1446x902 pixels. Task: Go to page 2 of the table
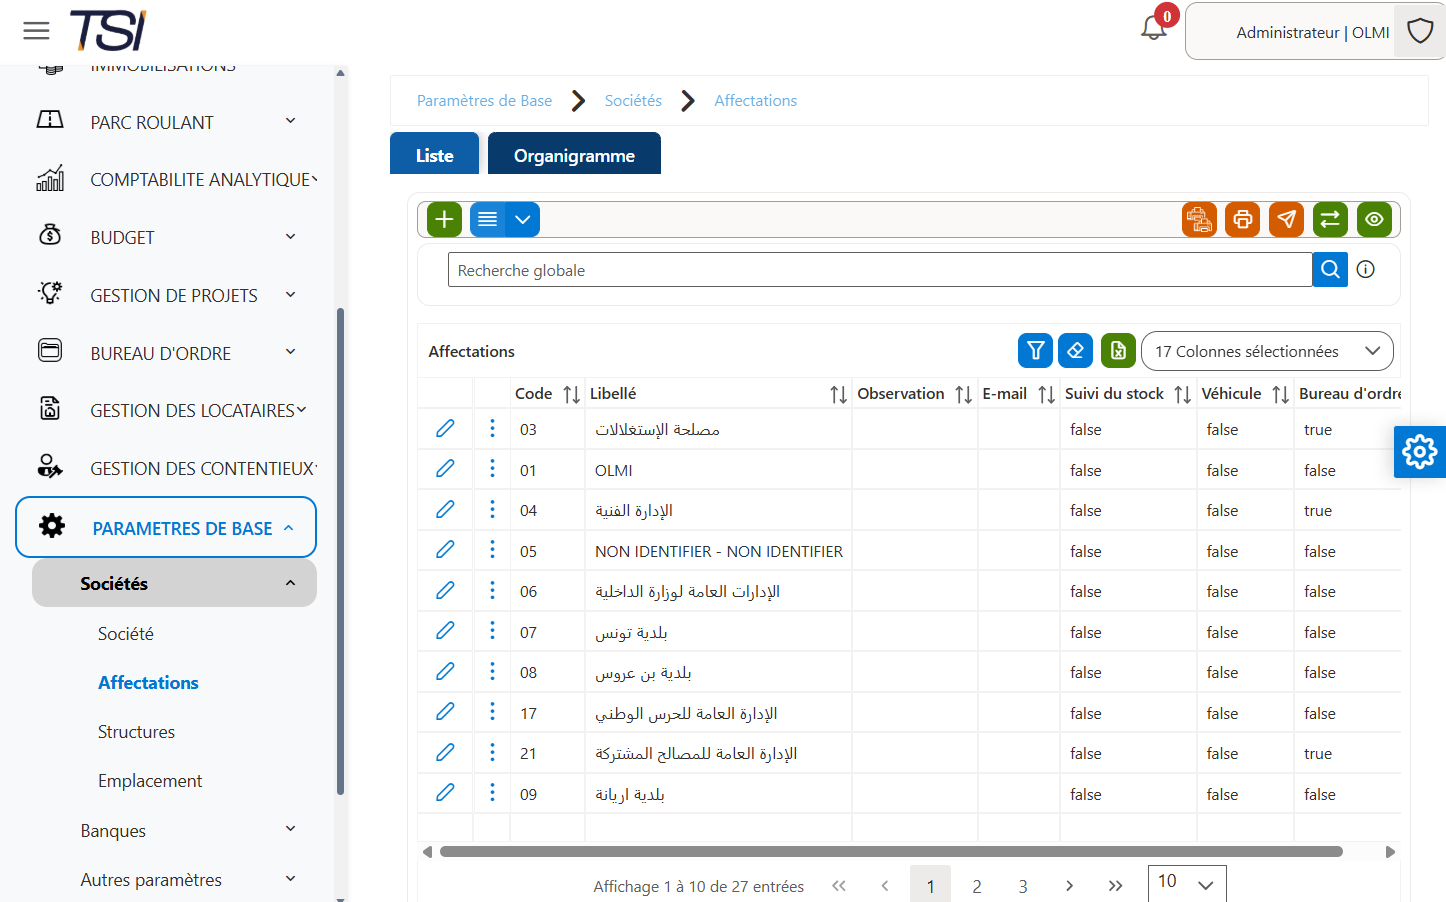pyautogui.click(x=977, y=886)
